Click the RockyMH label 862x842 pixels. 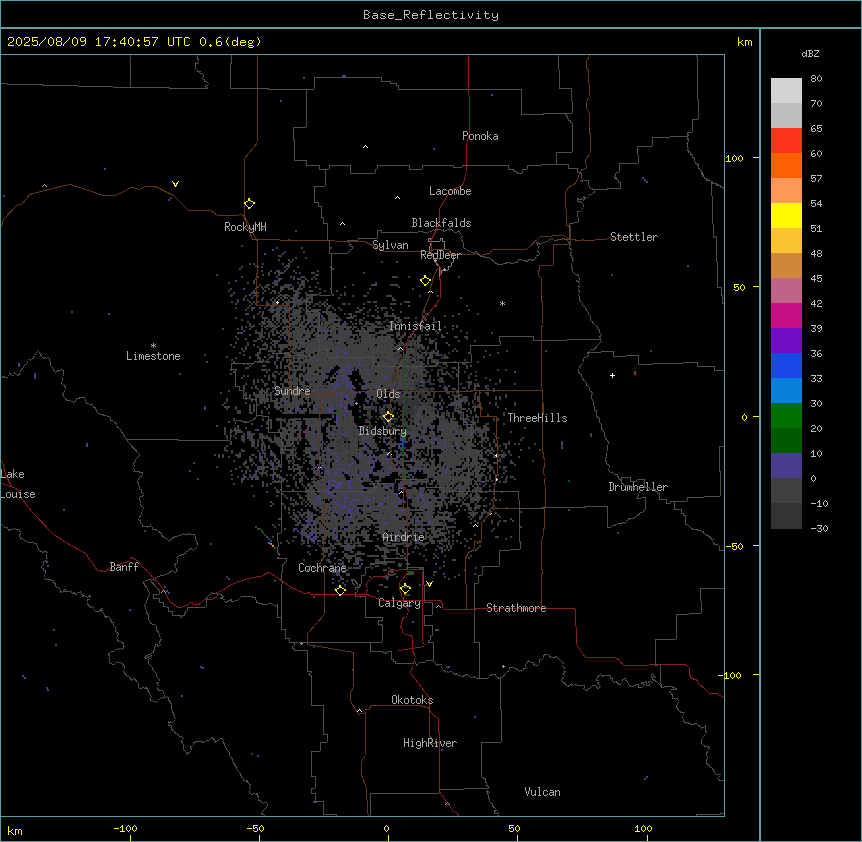coord(245,227)
